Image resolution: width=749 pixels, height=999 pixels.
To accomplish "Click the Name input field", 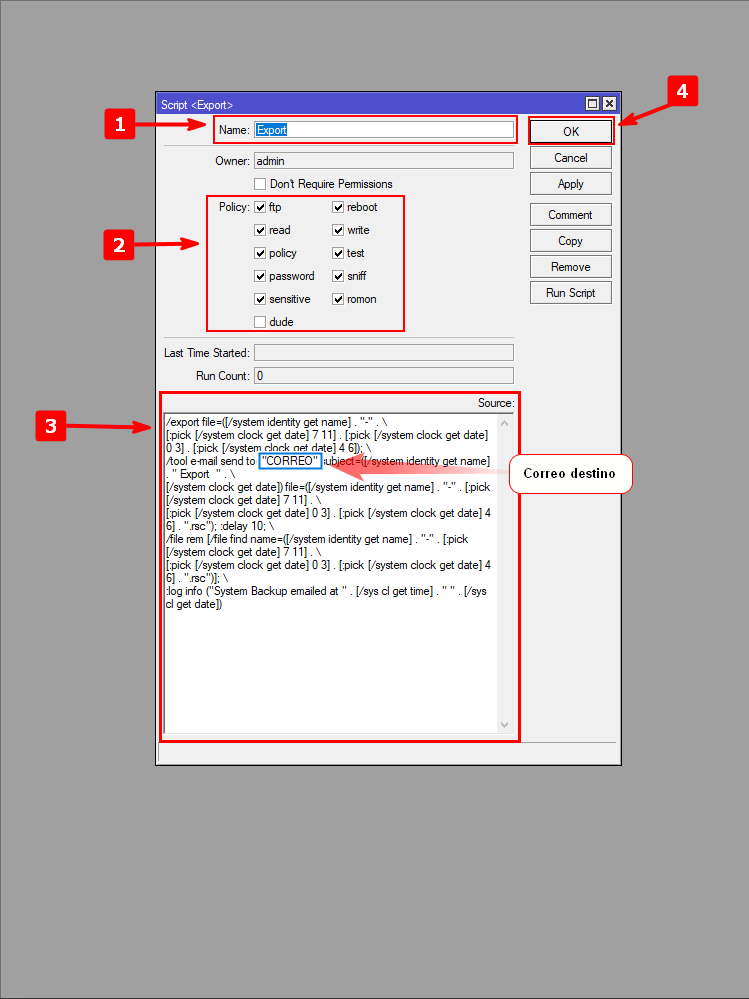I will point(383,130).
